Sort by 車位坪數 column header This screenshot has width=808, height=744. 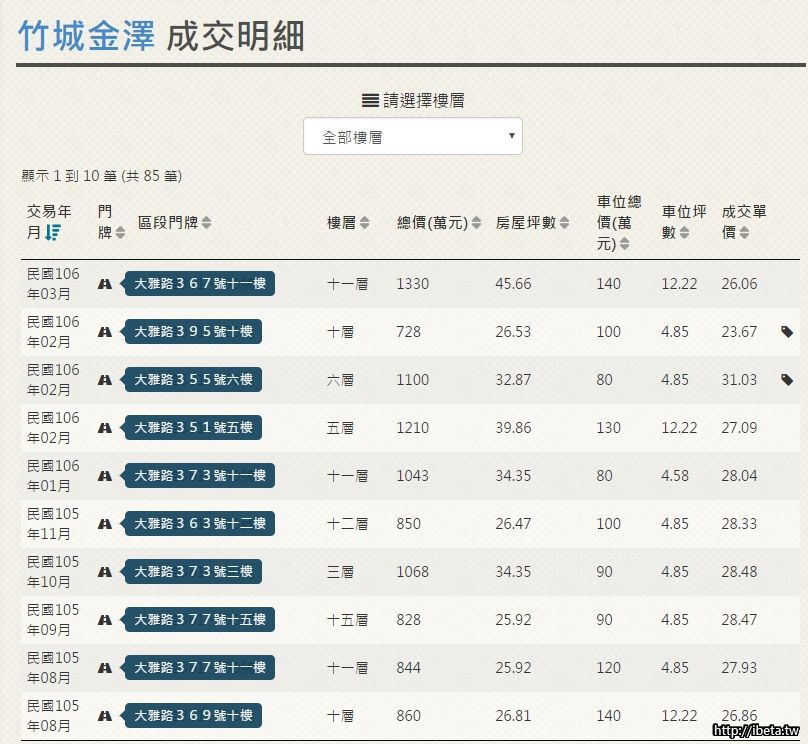pyautogui.click(x=684, y=222)
